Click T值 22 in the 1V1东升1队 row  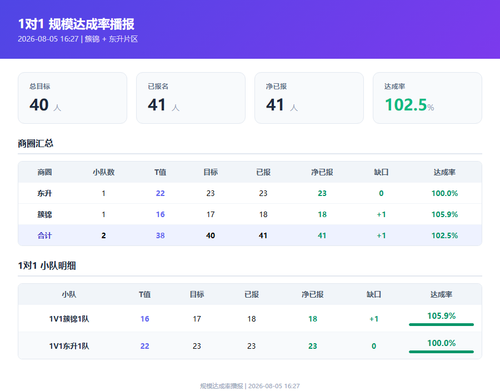click(145, 346)
